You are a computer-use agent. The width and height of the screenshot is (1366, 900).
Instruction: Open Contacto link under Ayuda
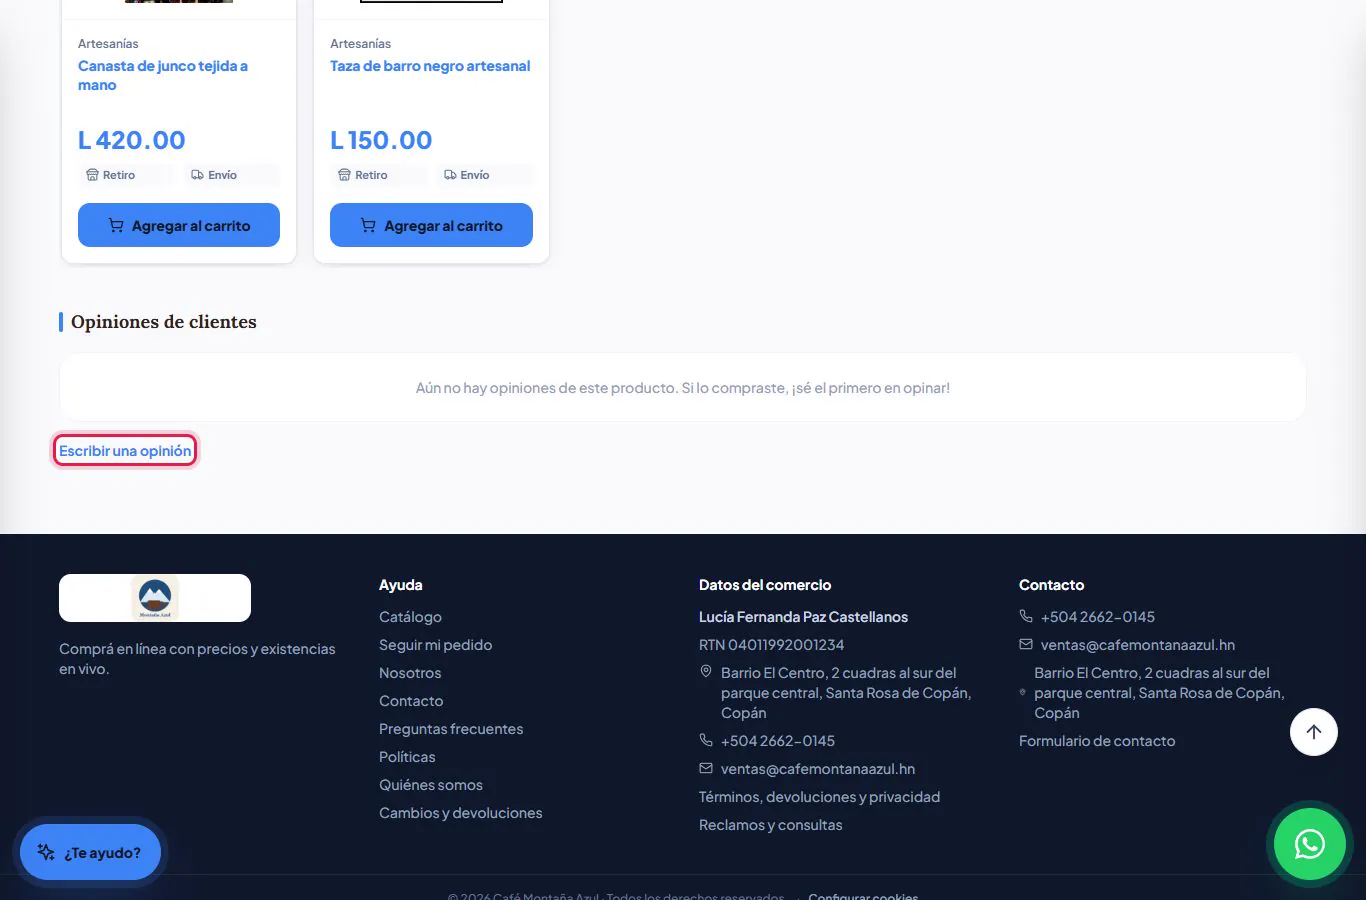click(x=411, y=701)
